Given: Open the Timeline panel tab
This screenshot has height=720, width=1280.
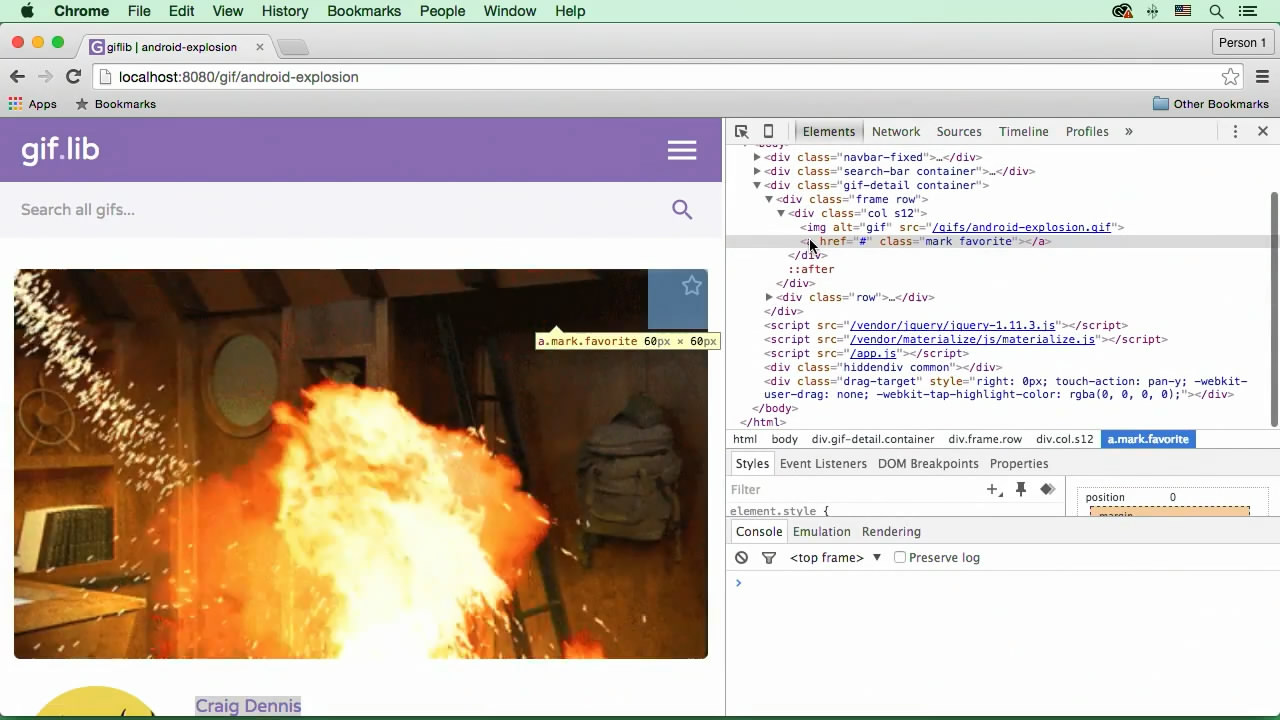Looking at the screenshot, I should [1023, 131].
